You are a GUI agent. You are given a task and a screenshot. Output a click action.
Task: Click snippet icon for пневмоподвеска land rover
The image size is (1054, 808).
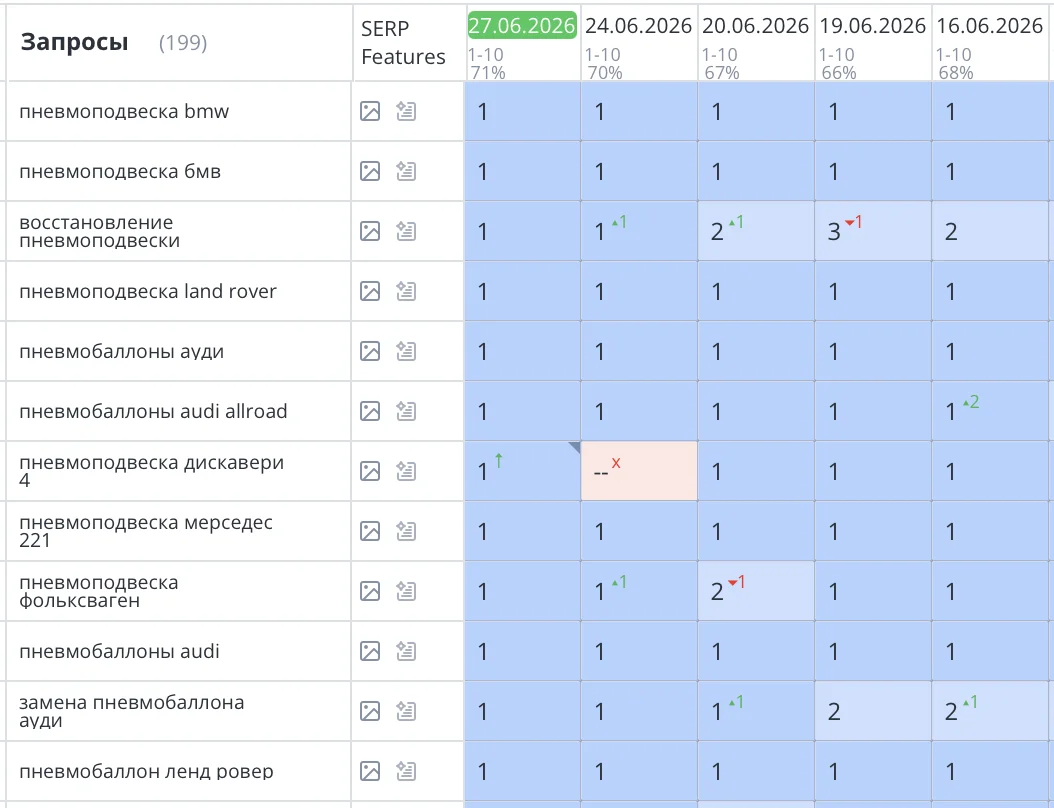click(406, 291)
